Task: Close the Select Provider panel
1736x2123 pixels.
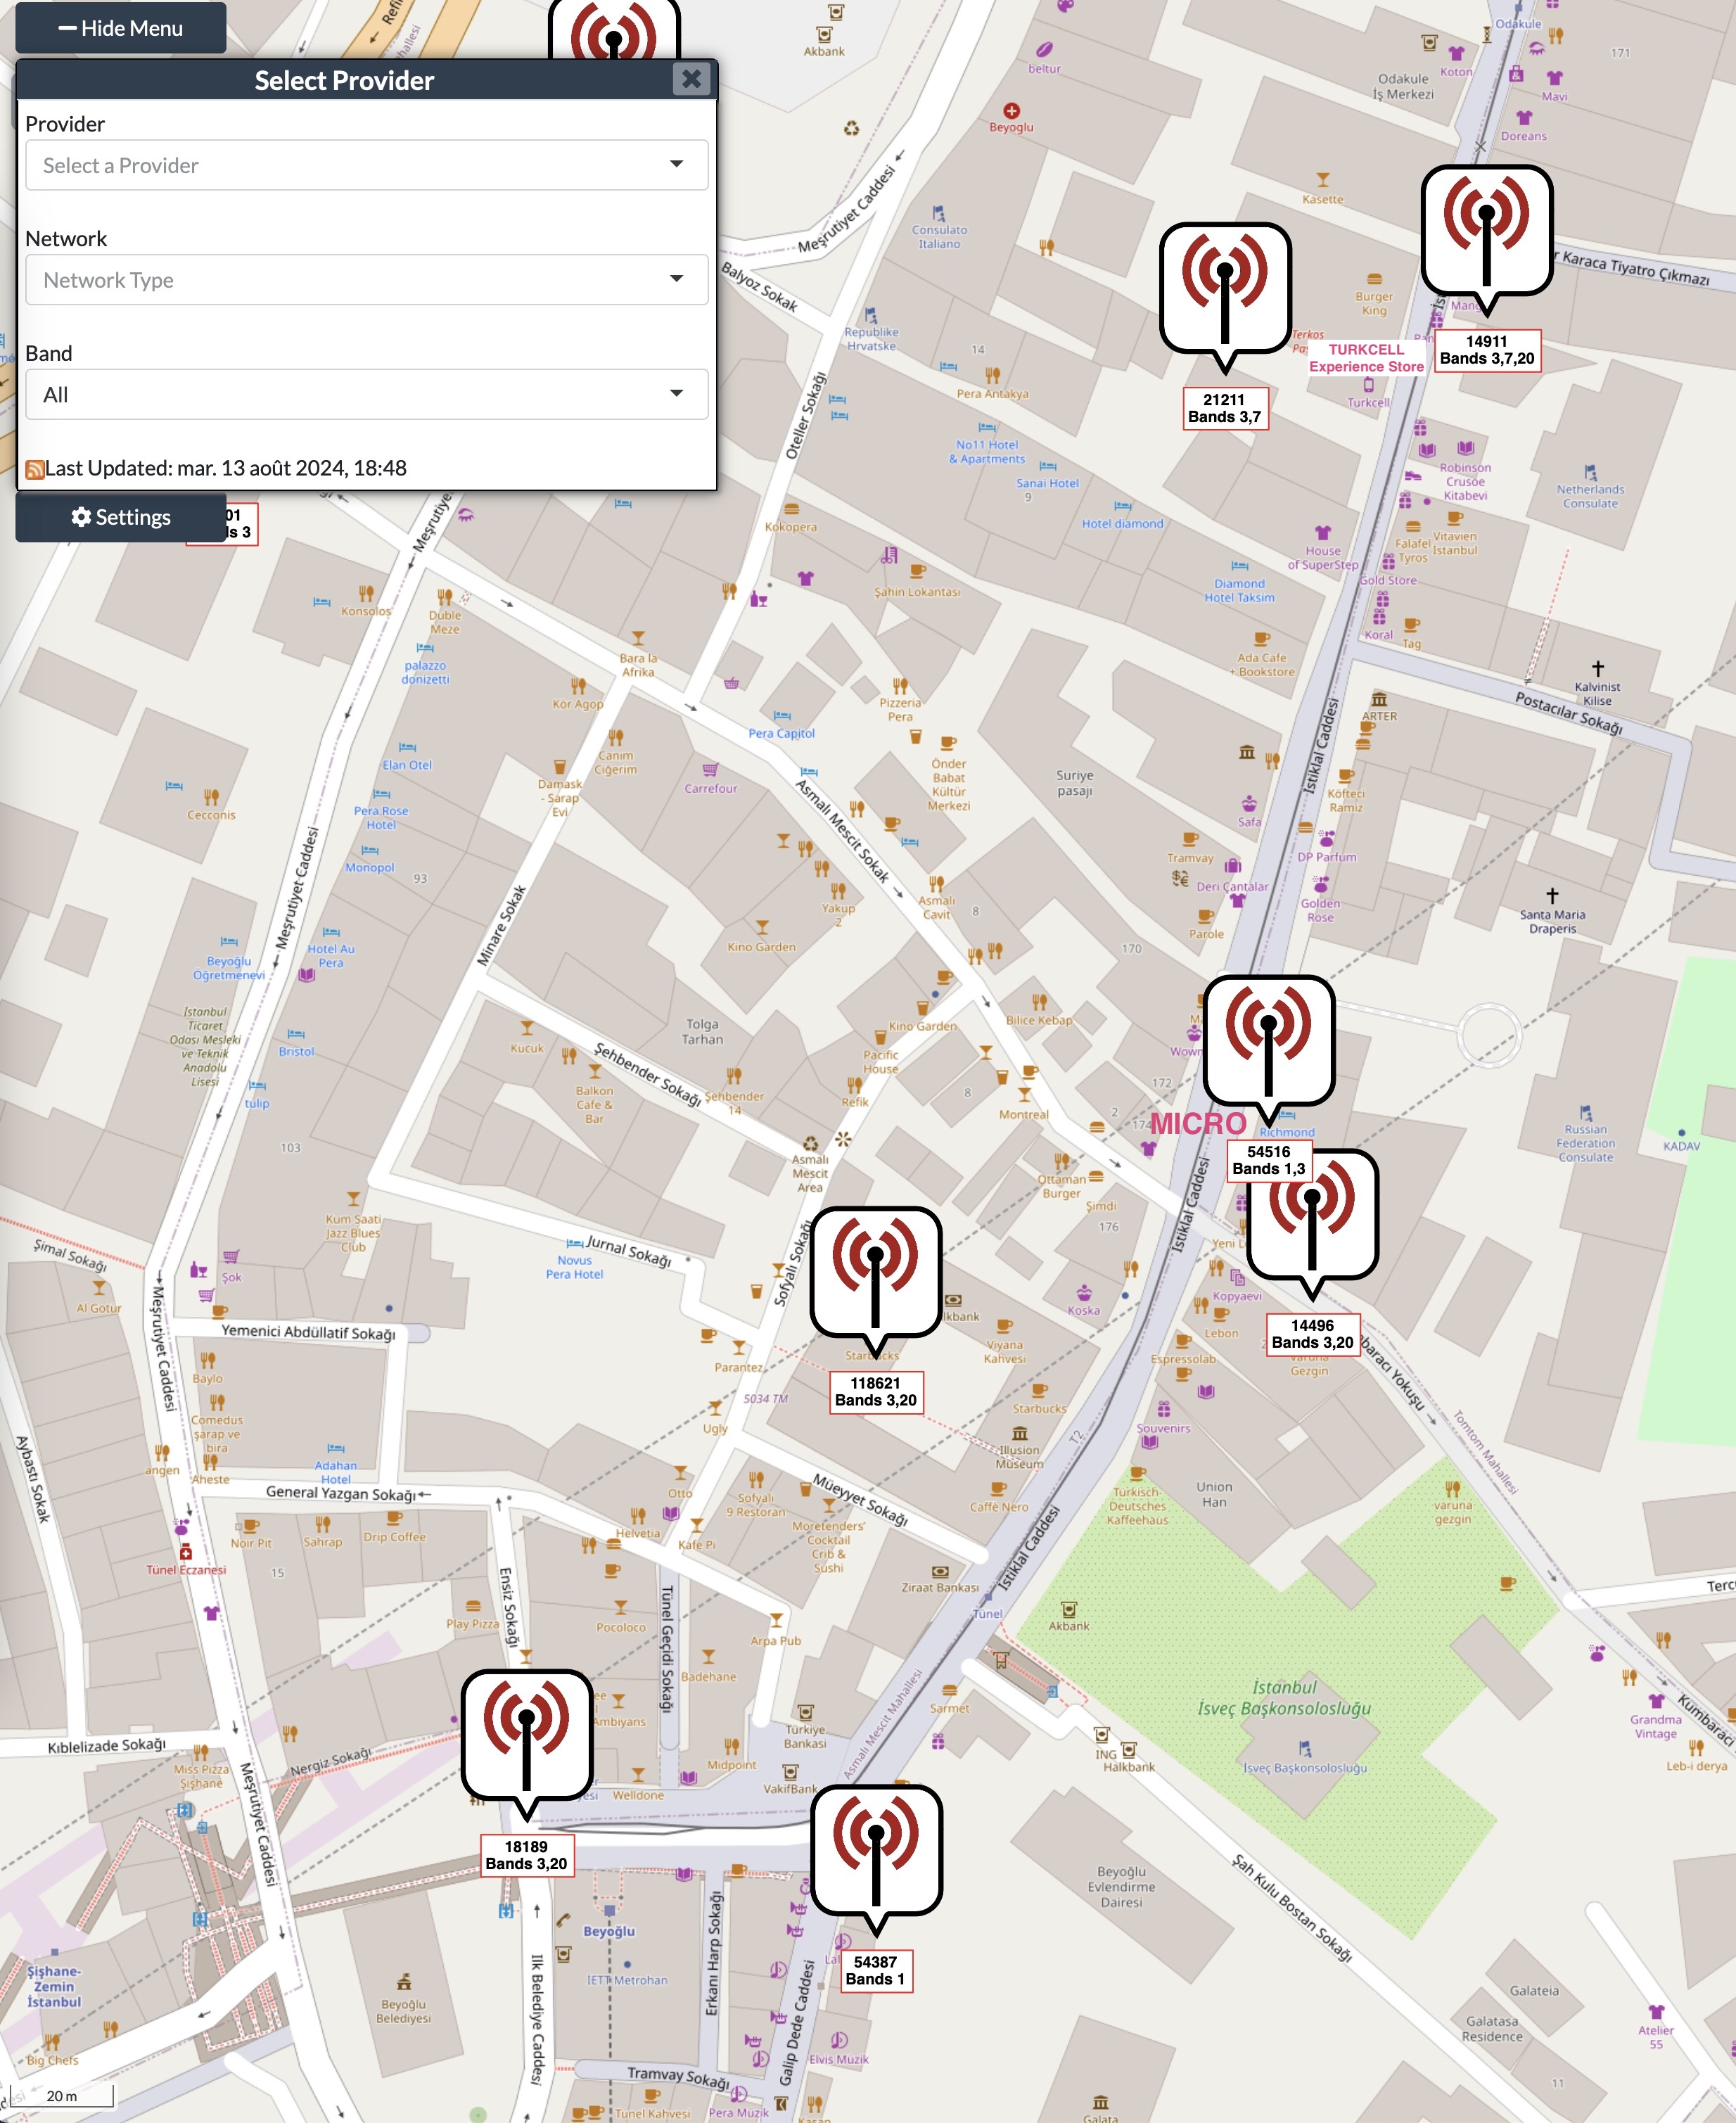Action: 691,79
